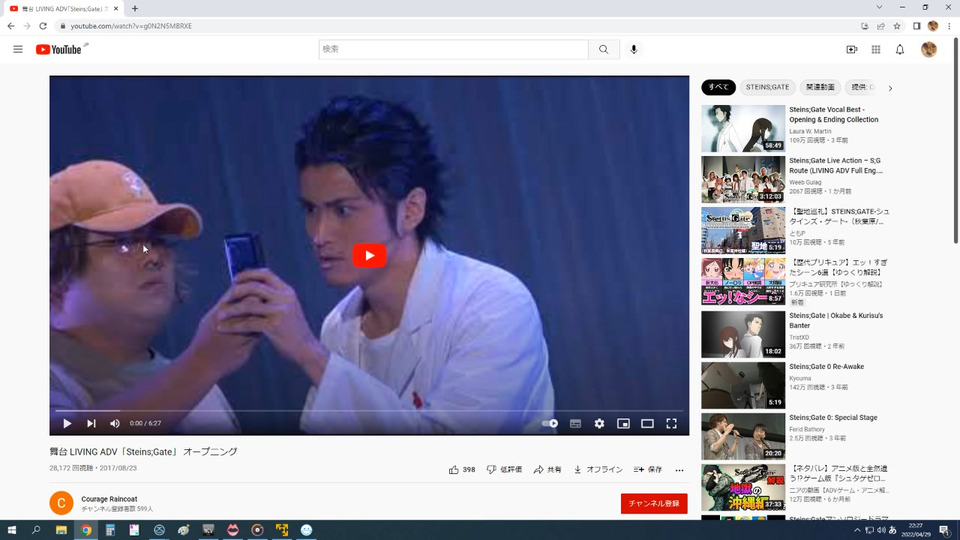960x540 pixels.
Task: Subscribe with the チャンネル登録 button
Action: pos(654,503)
